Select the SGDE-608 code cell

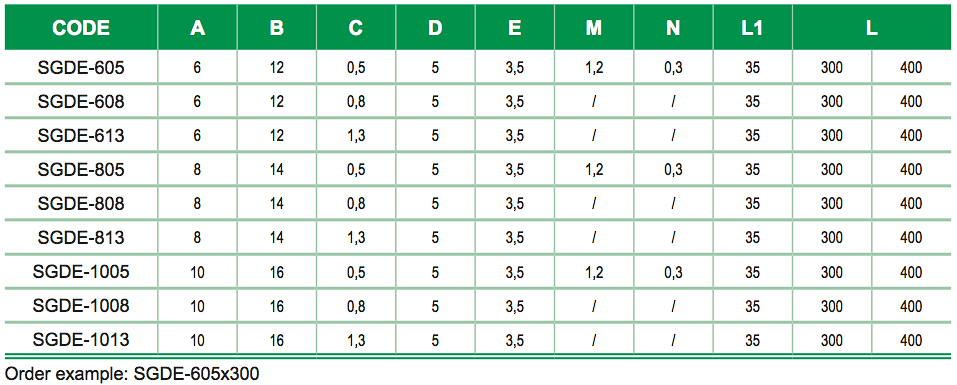pos(81,101)
